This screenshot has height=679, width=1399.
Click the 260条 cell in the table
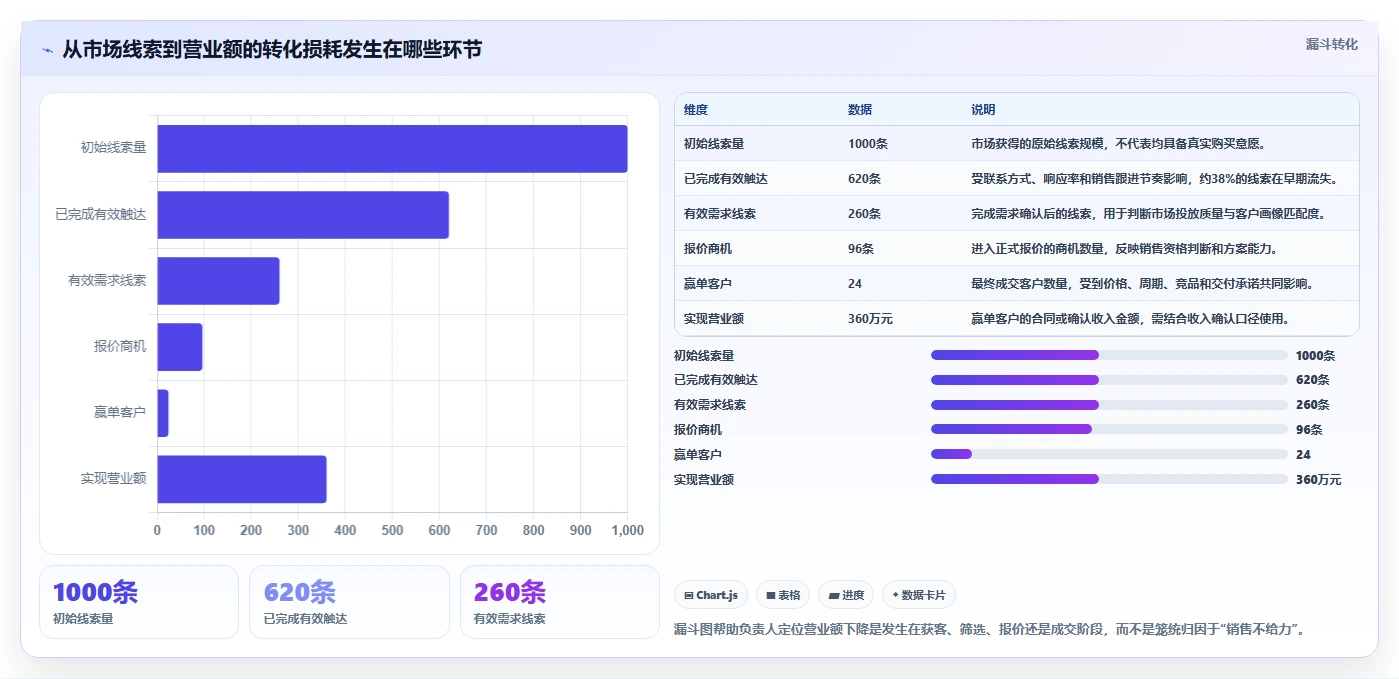[864, 214]
